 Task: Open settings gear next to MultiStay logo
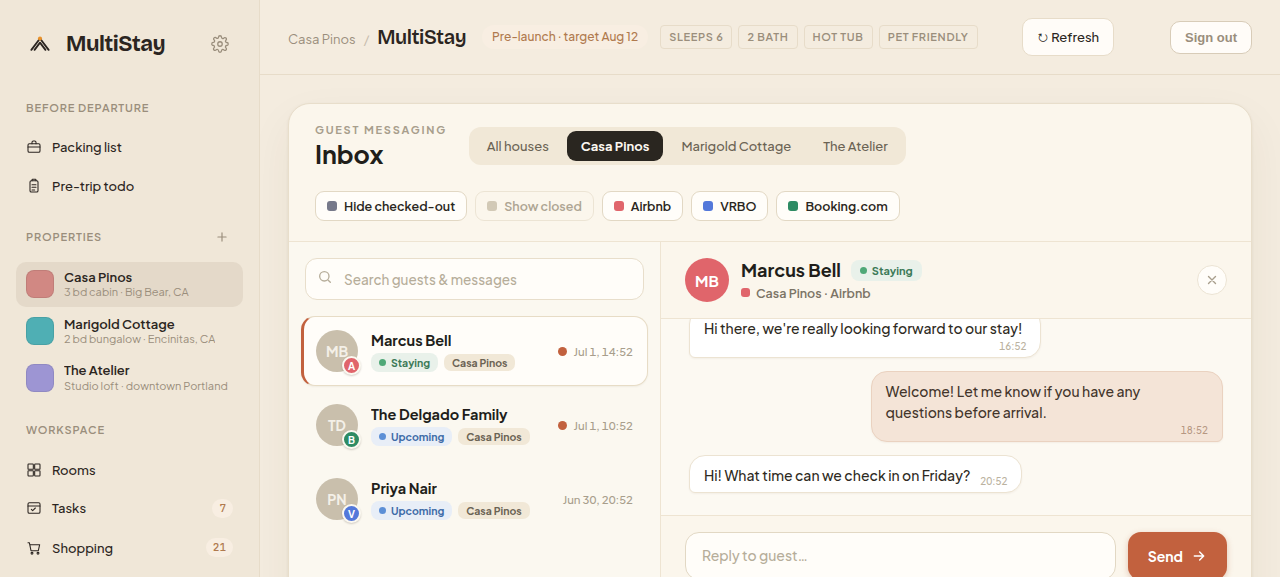[x=220, y=44]
